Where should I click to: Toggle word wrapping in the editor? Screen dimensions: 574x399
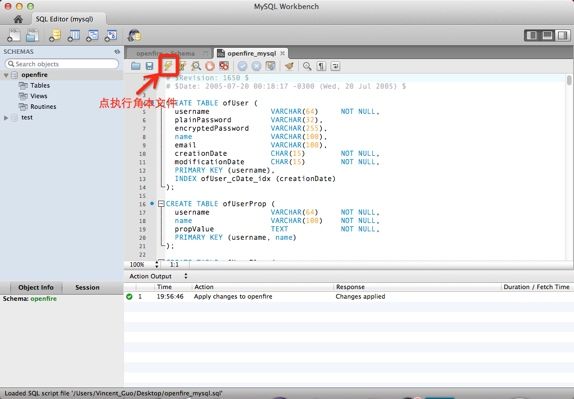pos(335,66)
